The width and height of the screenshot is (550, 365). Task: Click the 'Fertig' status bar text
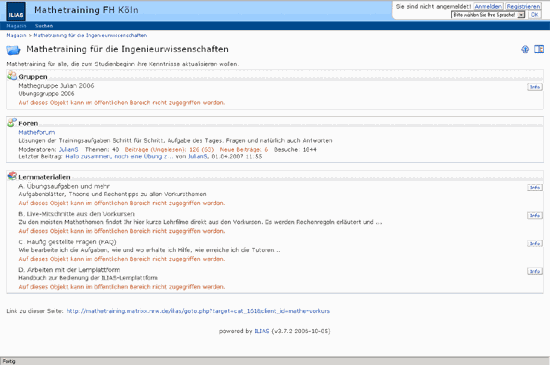[9, 361]
